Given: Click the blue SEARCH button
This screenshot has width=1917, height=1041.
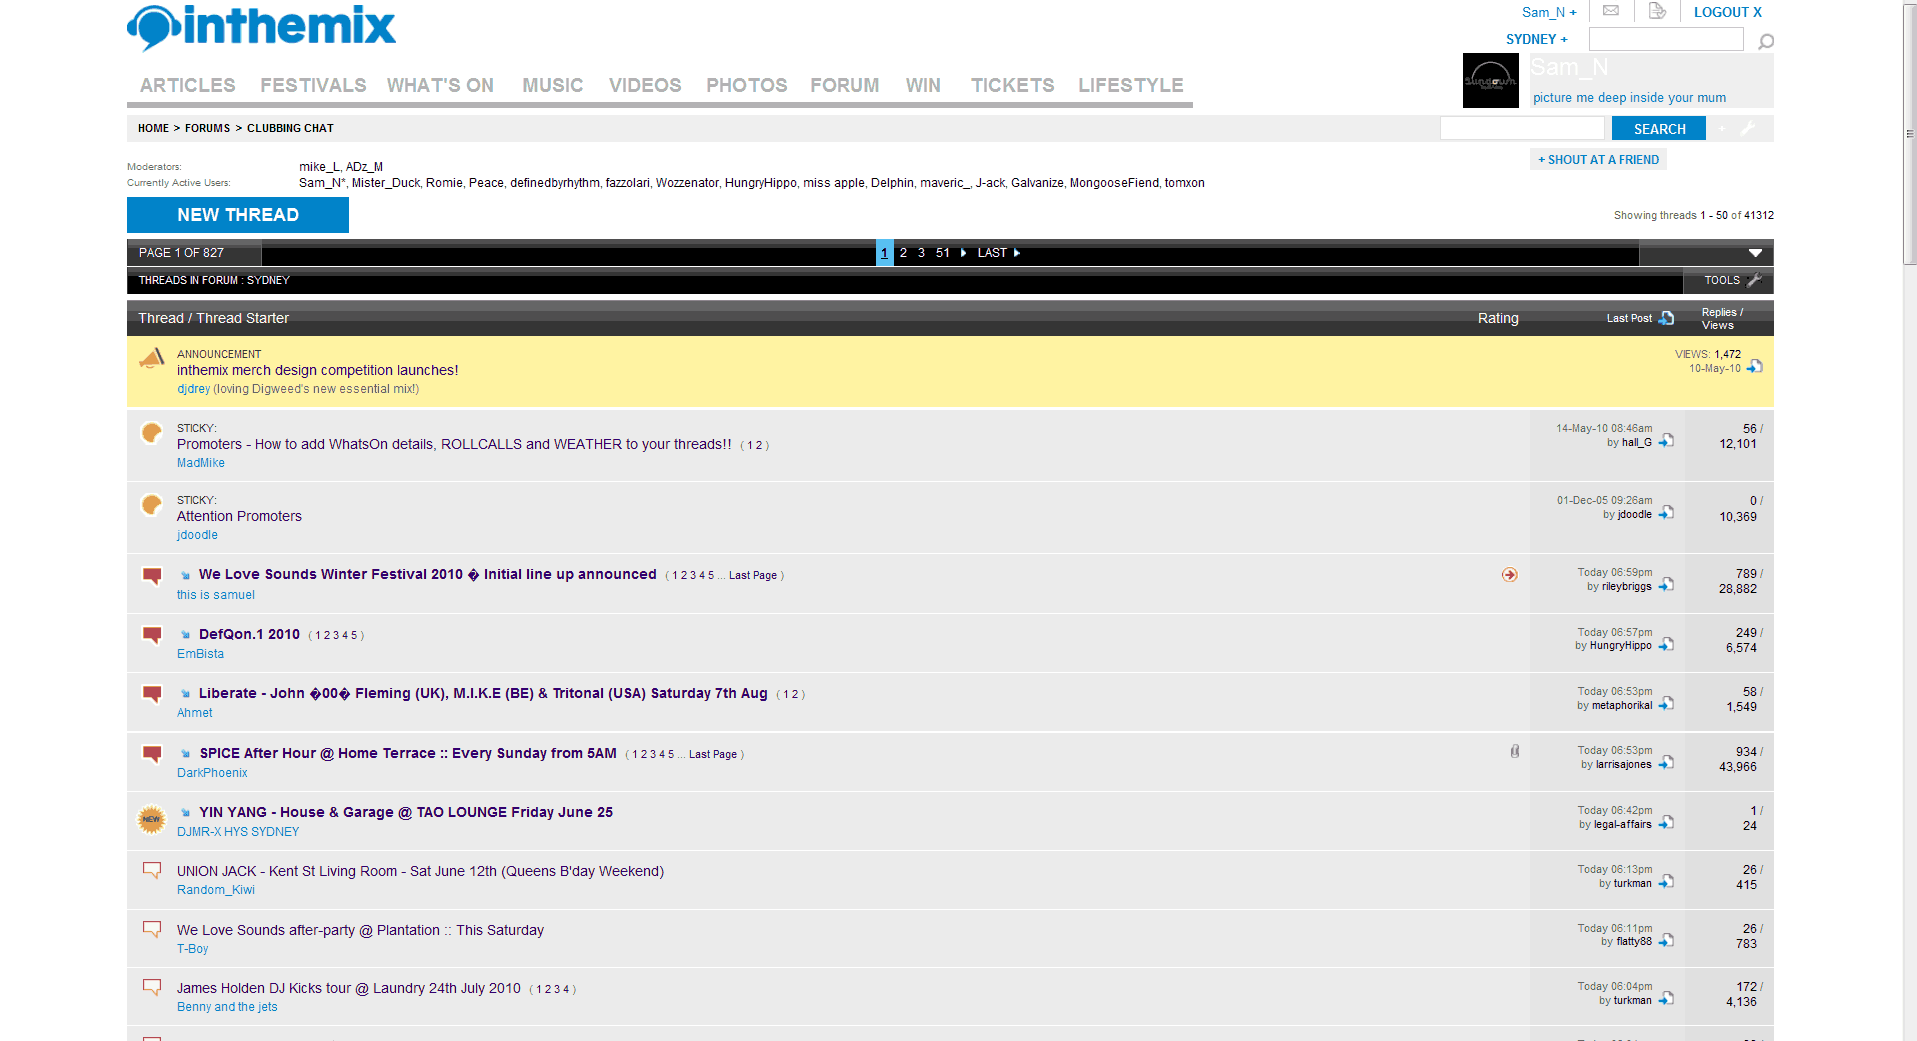Looking at the screenshot, I should coord(1659,129).
